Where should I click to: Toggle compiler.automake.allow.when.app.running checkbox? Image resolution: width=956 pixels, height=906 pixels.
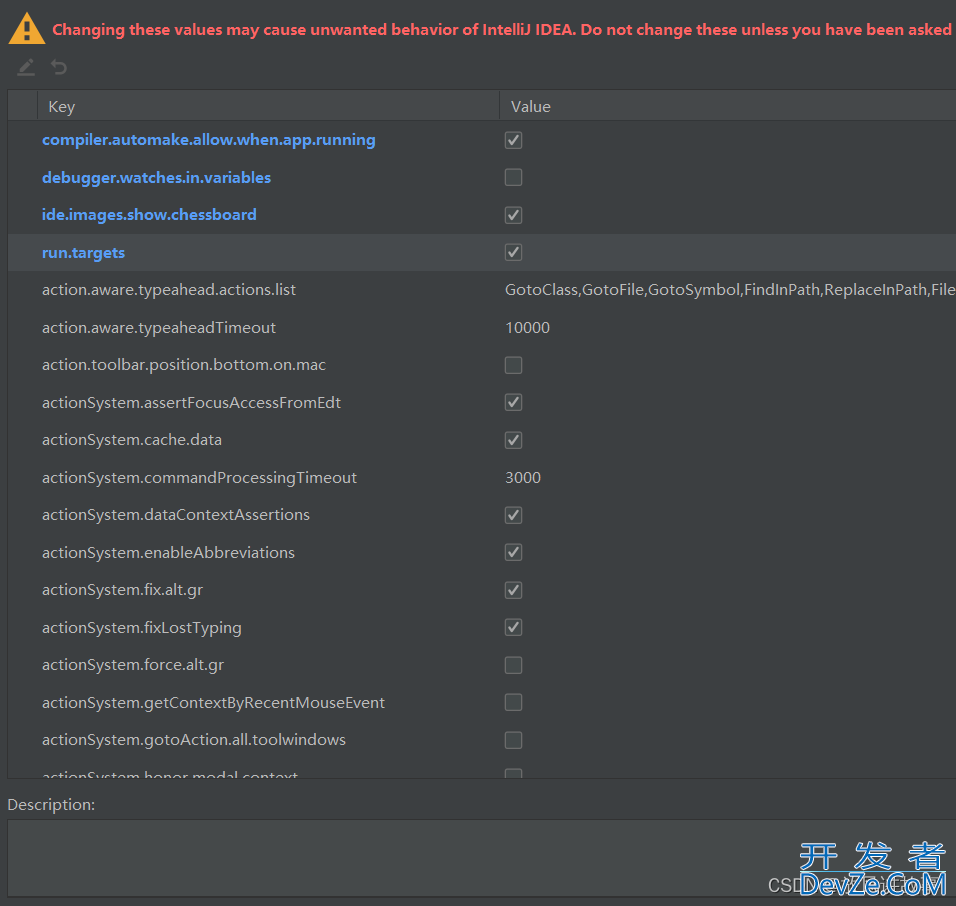pyautogui.click(x=513, y=140)
